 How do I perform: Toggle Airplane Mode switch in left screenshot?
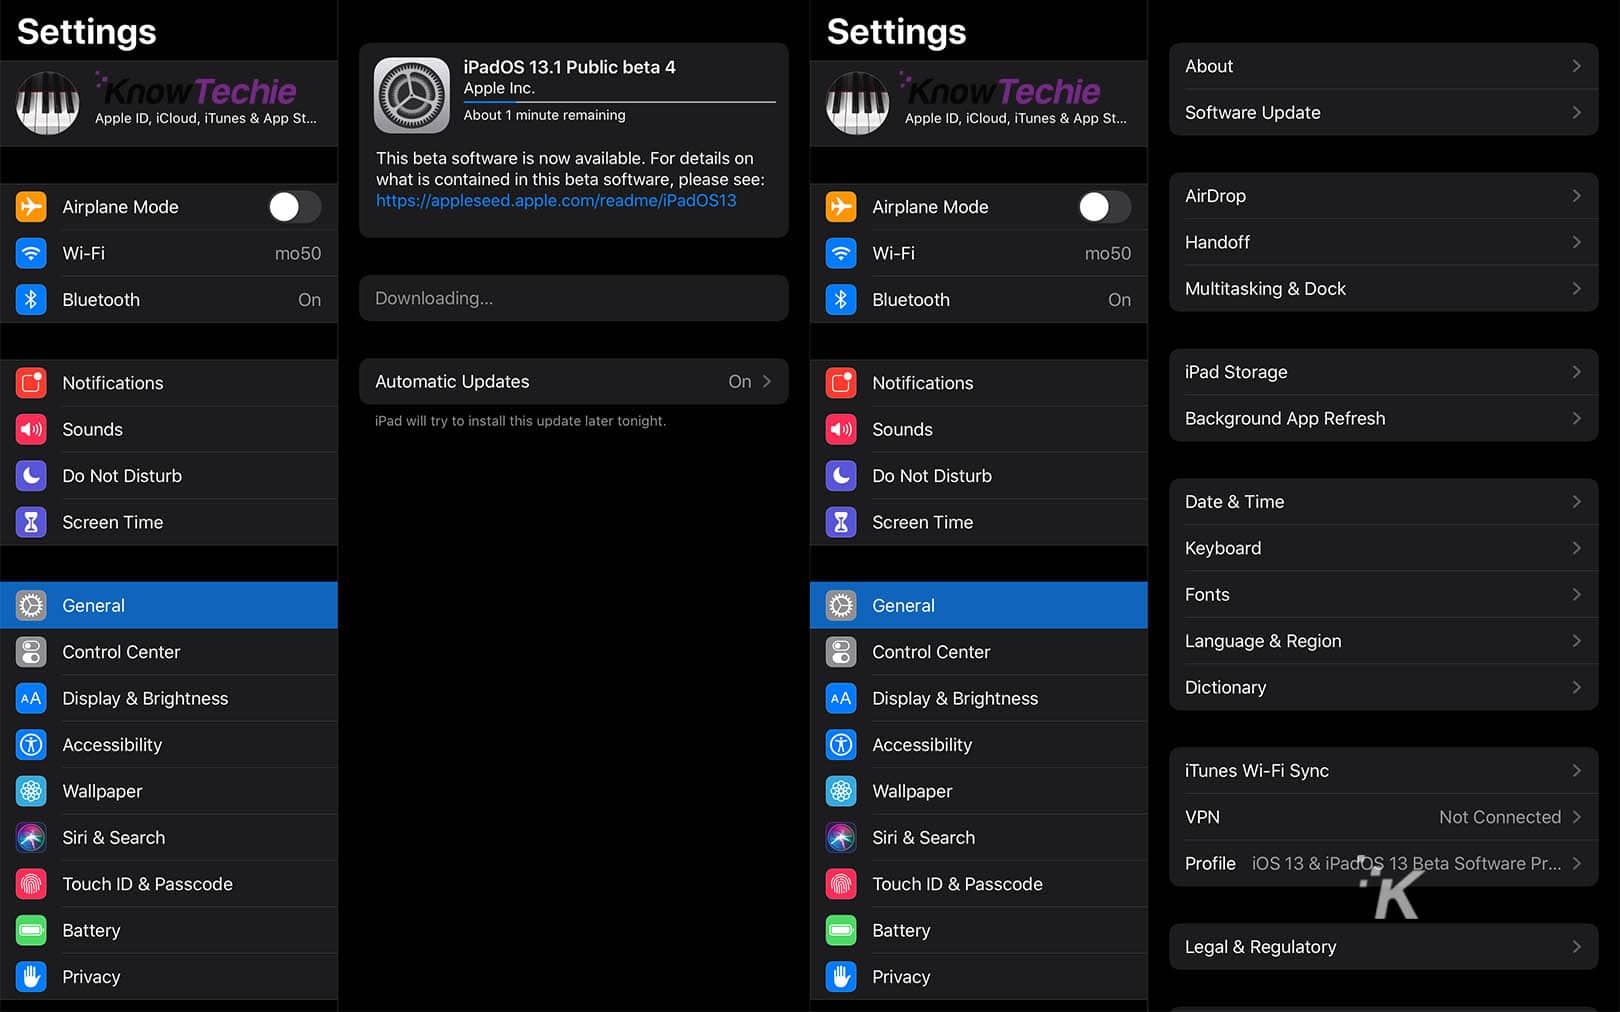(x=295, y=207)
